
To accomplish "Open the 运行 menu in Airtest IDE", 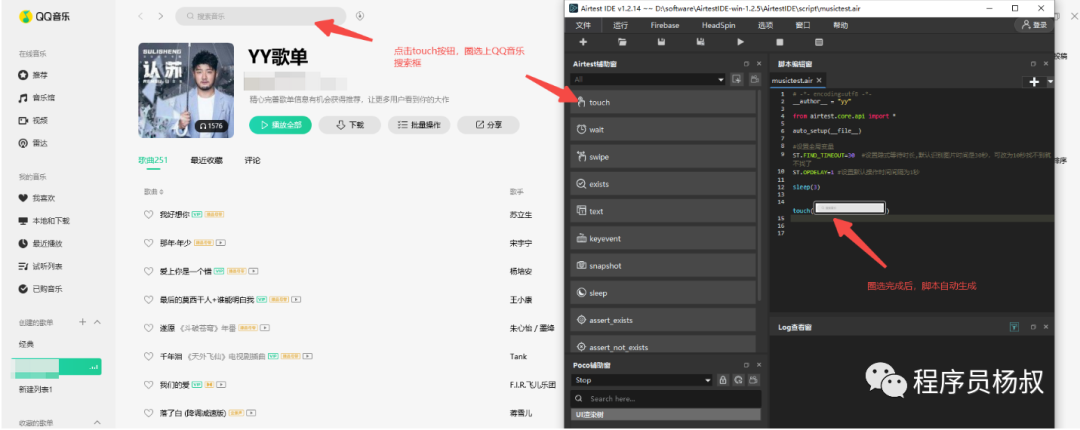I will (621, 25).
